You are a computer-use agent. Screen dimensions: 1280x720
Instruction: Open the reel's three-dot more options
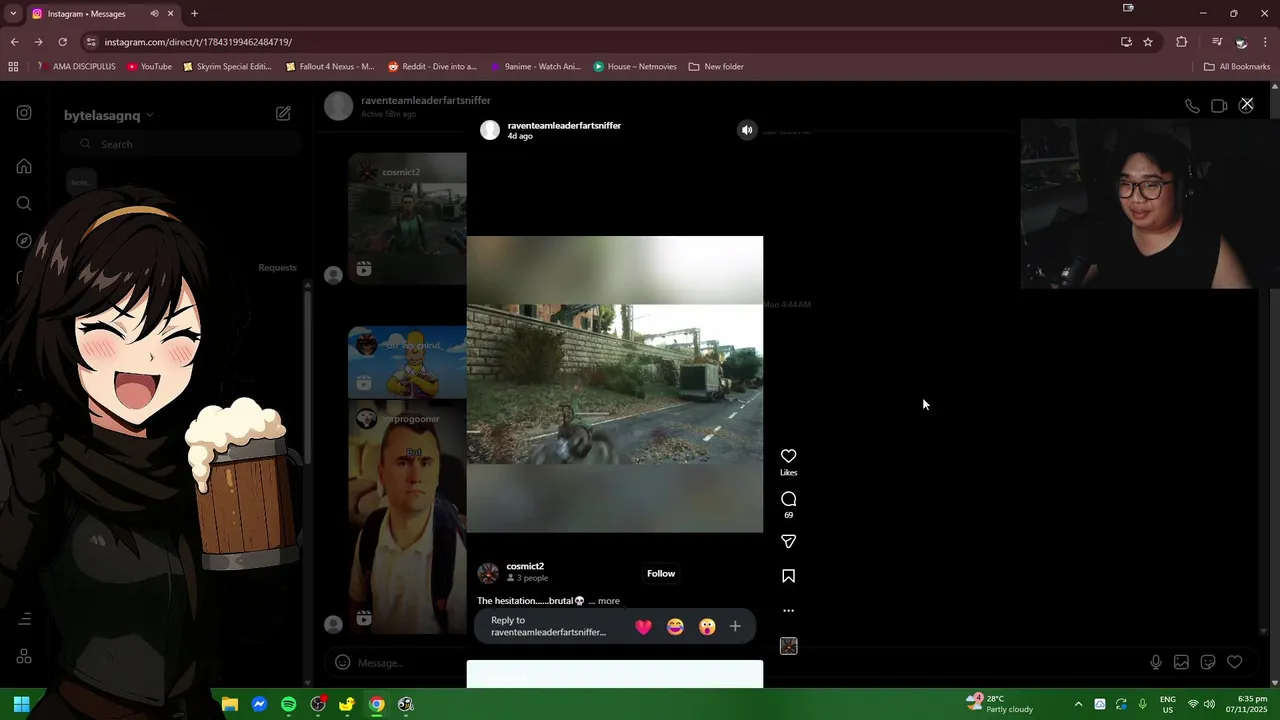click(788, 610)
